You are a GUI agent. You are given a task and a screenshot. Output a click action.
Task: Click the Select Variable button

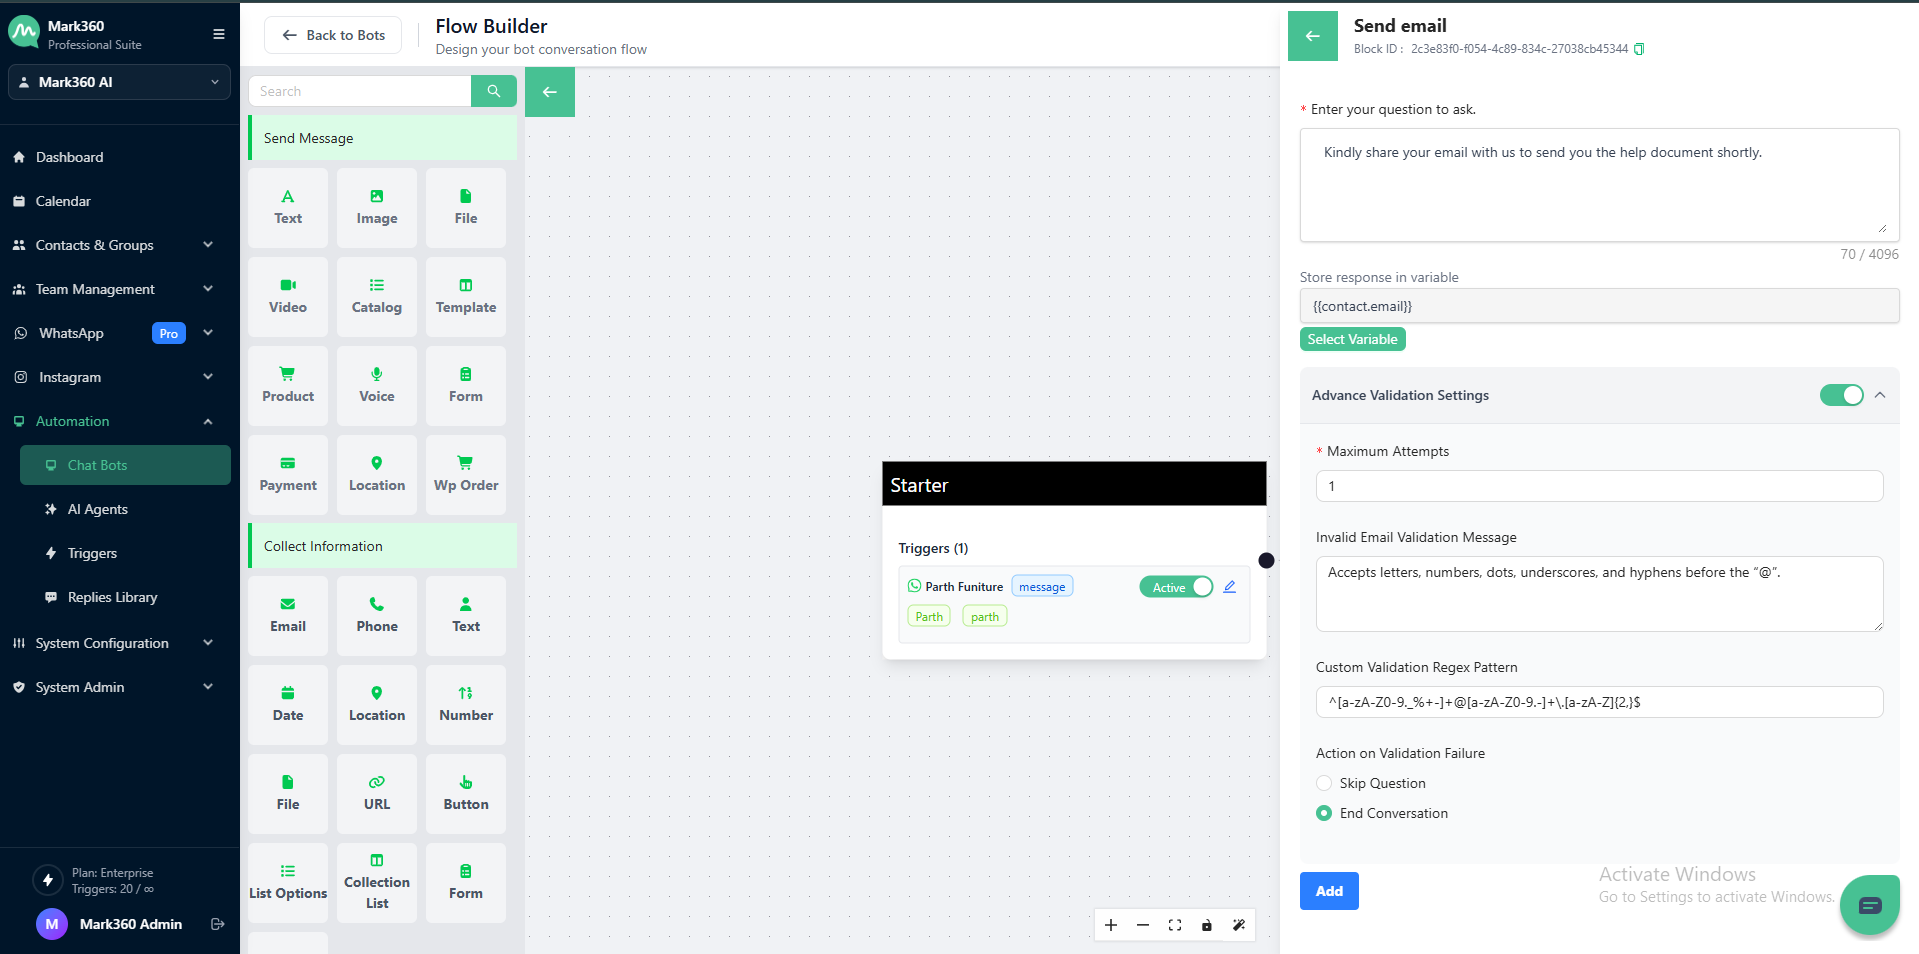1352,339
